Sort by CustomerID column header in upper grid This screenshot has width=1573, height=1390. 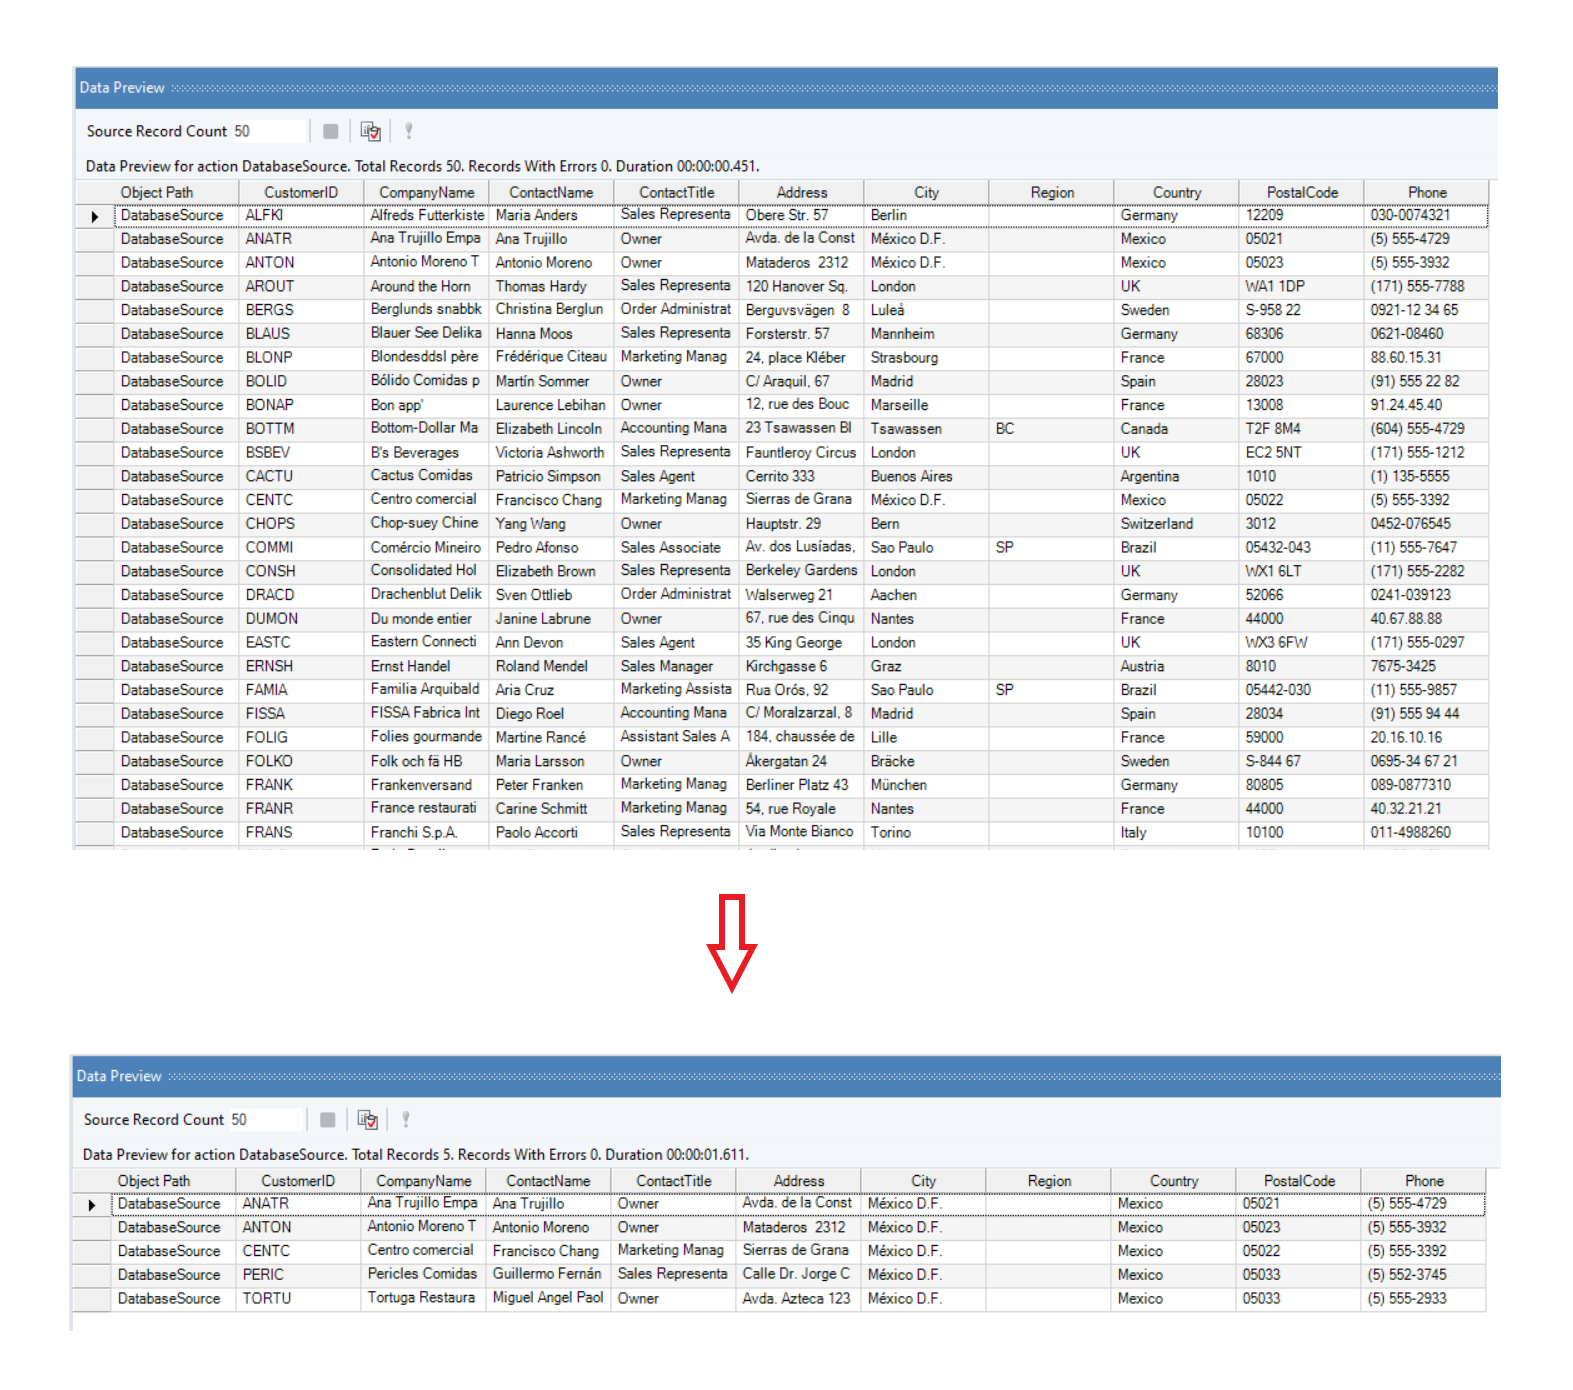(x=301, y=192)
